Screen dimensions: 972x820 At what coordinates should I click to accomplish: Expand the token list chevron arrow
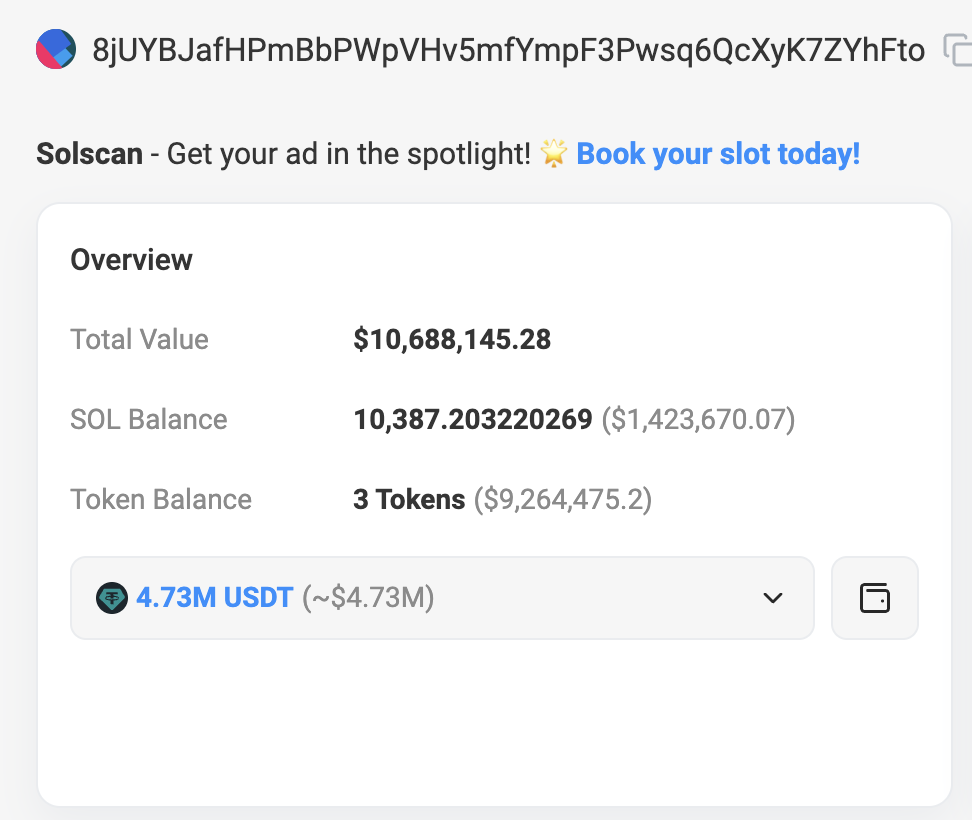pos(772,598)
